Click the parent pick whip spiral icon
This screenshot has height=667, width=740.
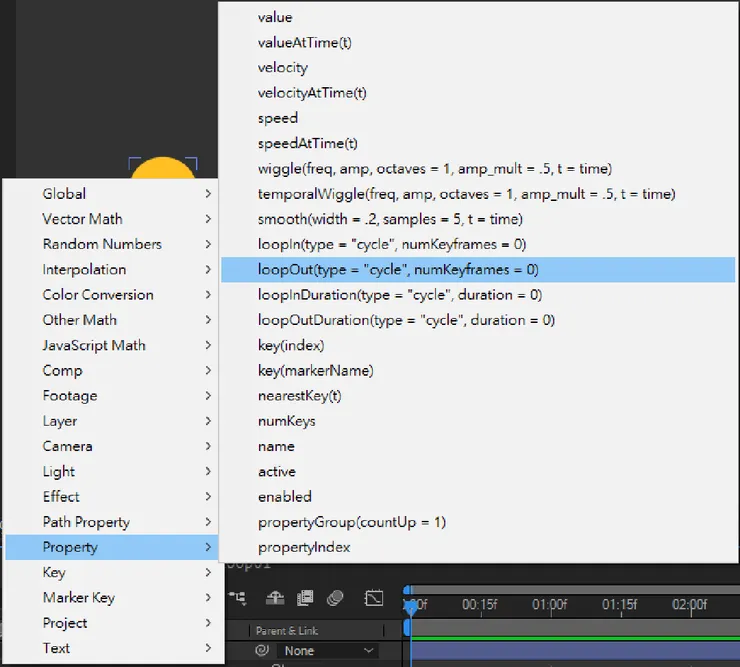pos(262,650)
